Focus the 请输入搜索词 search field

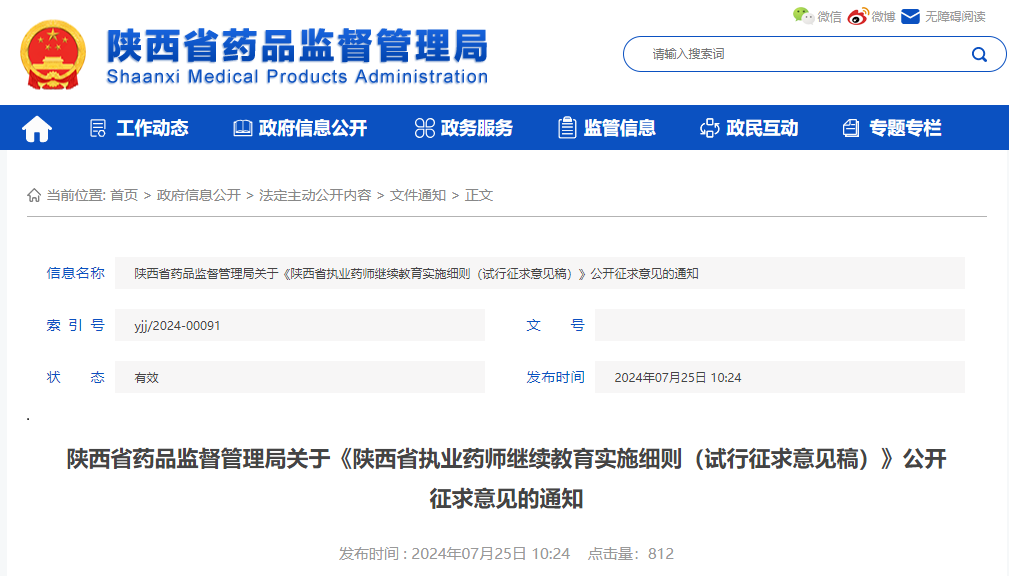click(x=800, y=54)
